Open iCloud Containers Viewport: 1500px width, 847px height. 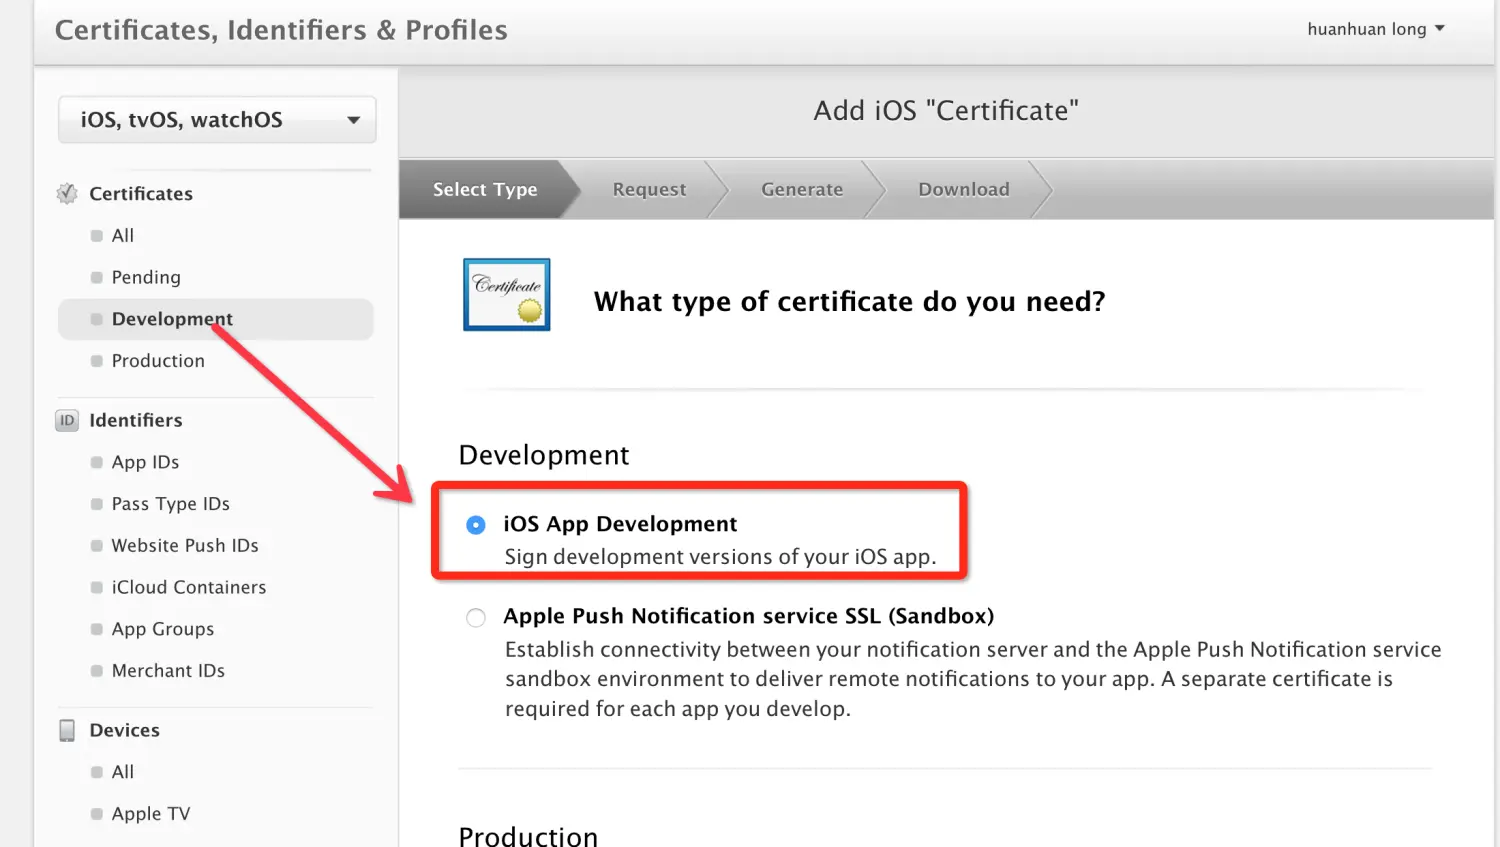click(x=189, y=588)
